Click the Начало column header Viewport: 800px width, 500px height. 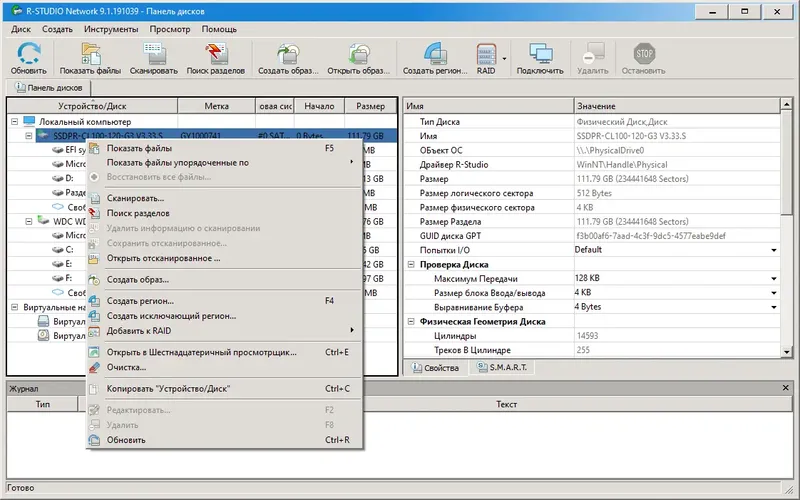(319, 106)
